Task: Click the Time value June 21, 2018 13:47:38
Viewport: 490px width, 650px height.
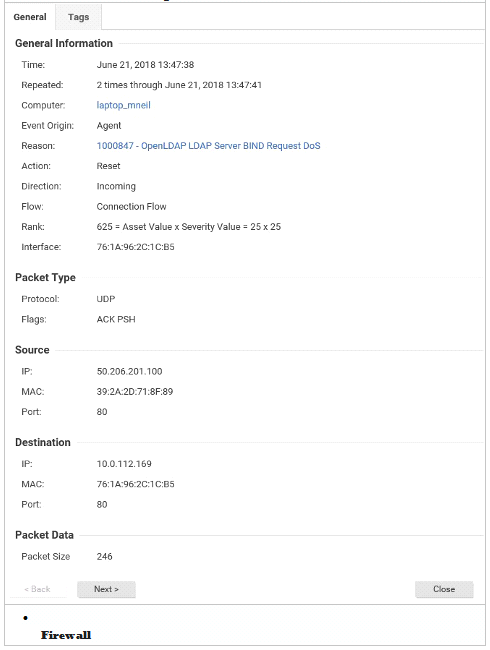Action: point(145,65)
